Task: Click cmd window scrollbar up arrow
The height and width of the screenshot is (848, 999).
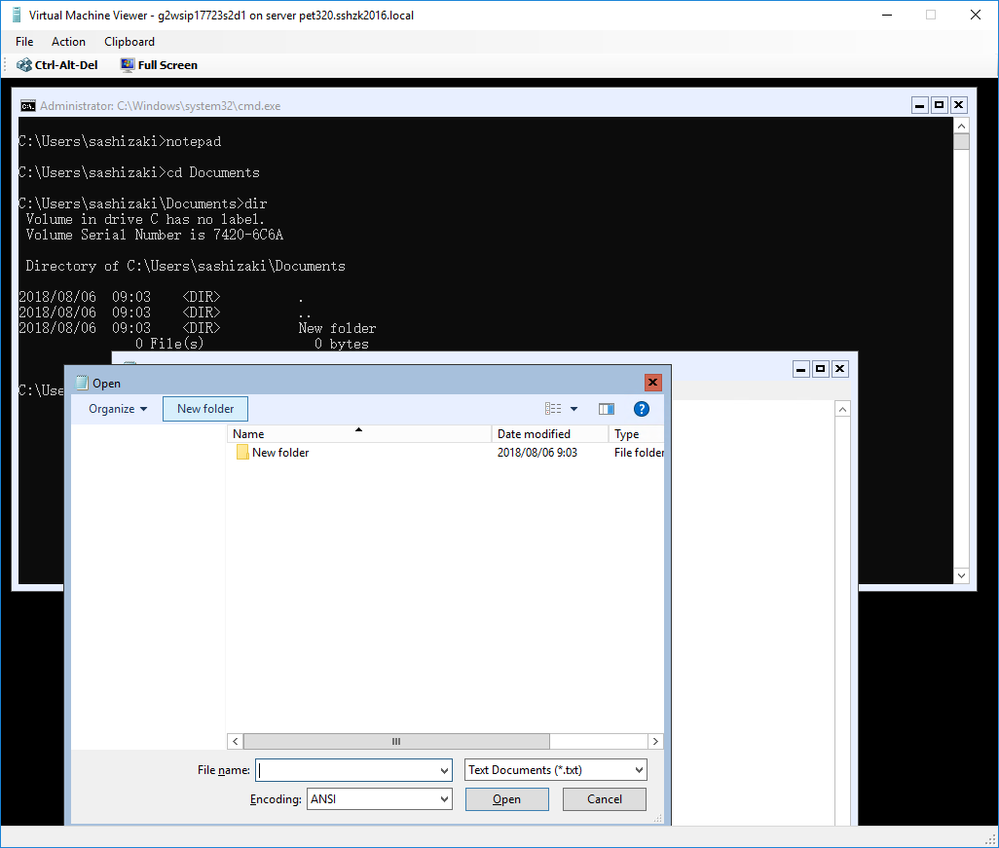Action: click(x=961, y=126)
